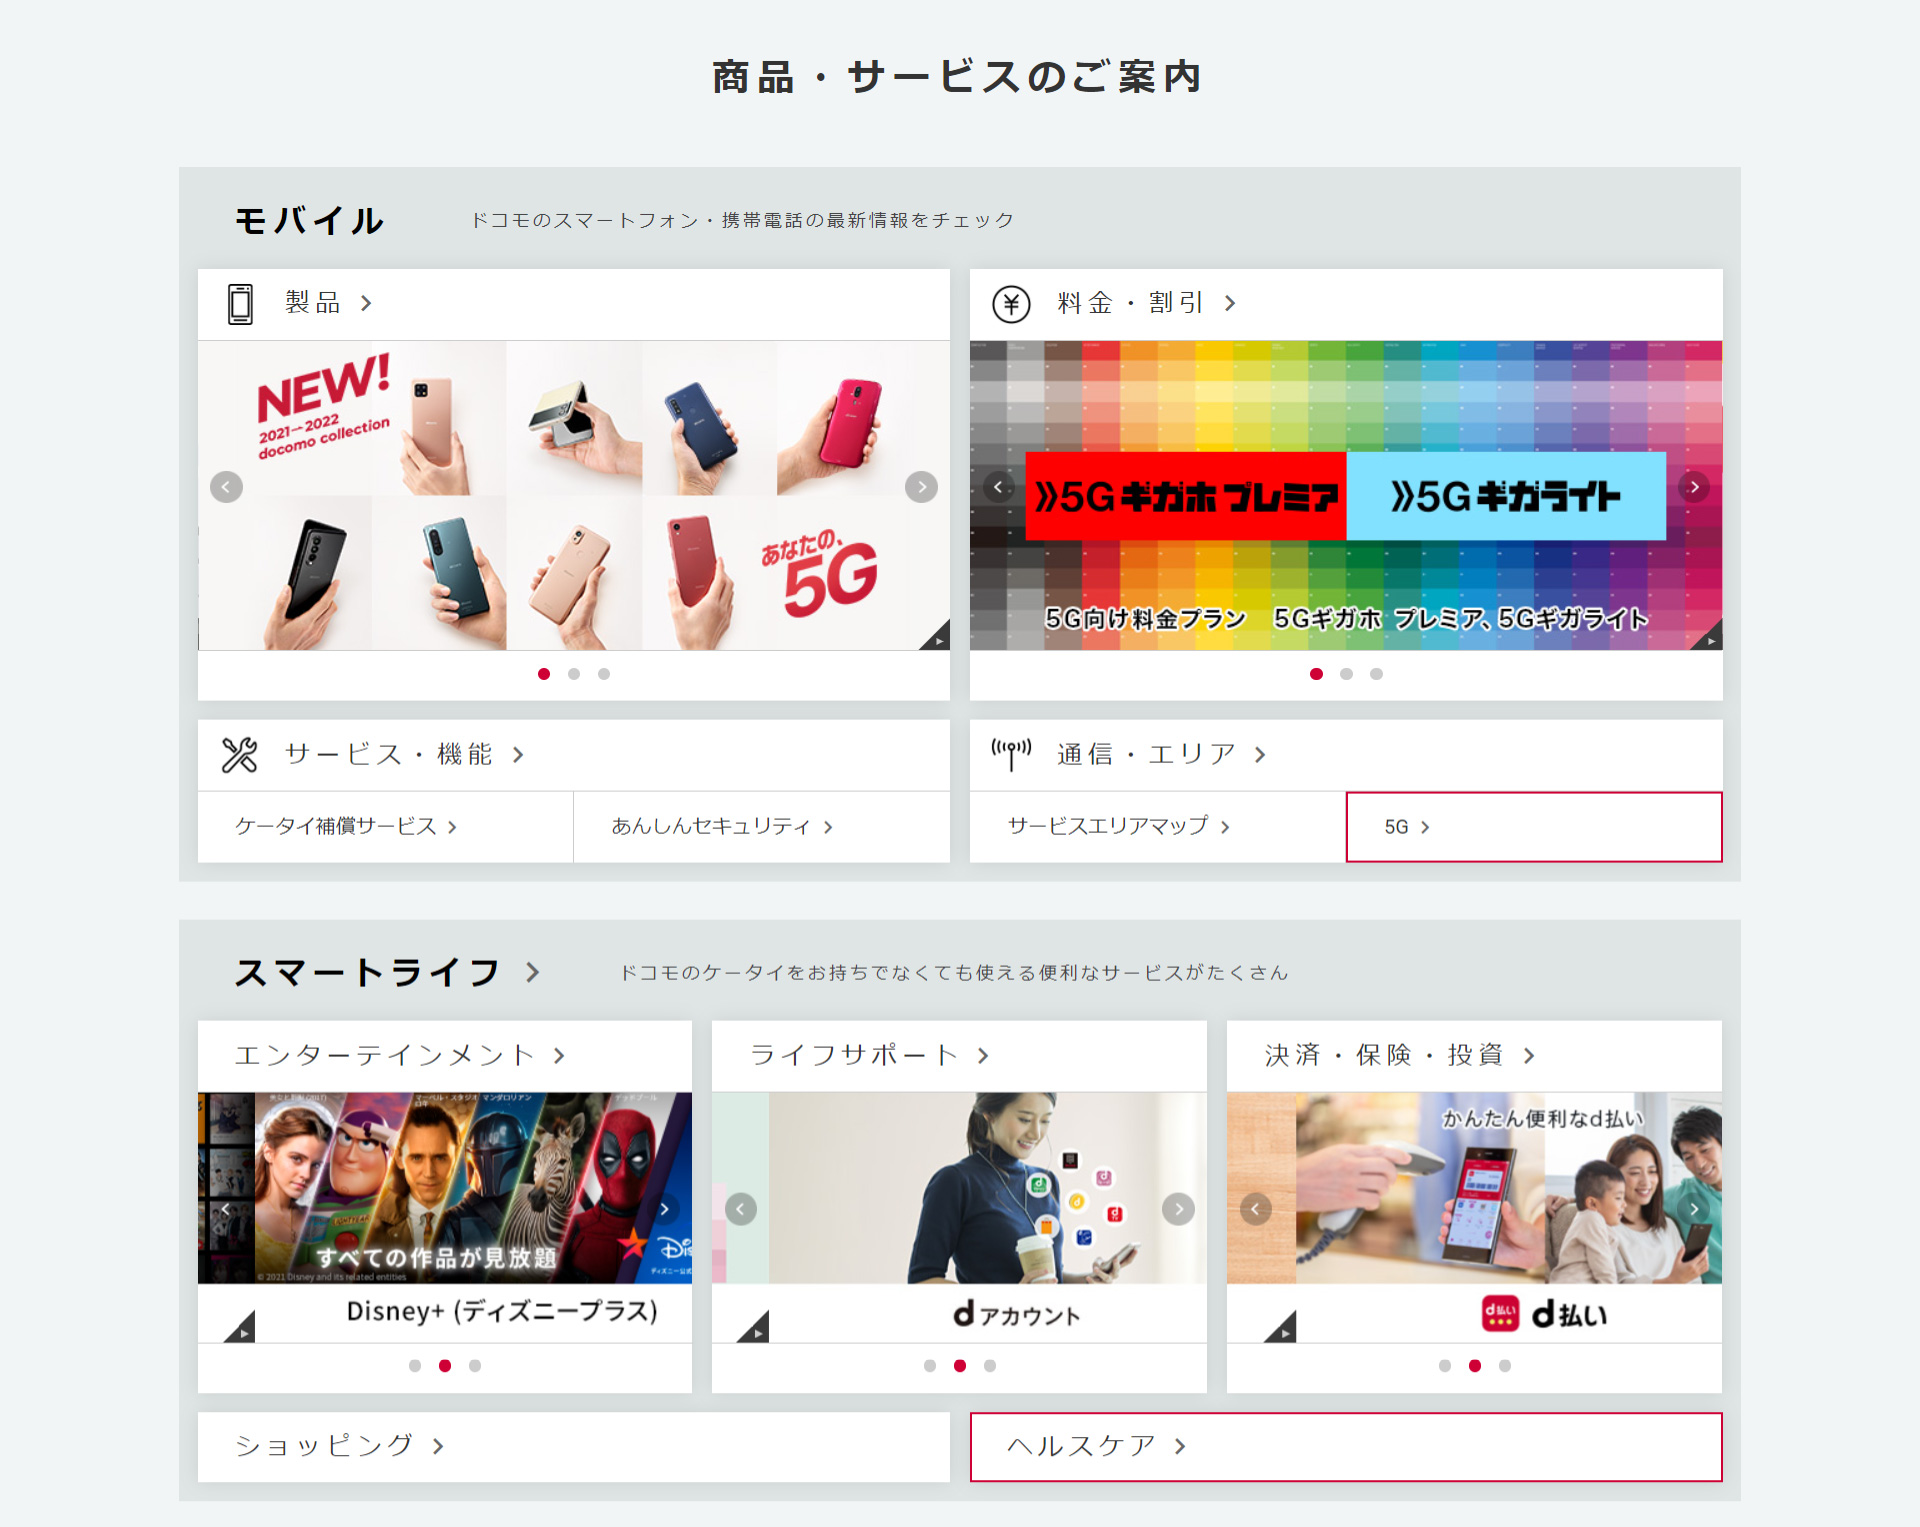Screen dimensions: 1920x1527
Task: Previous slide in the d払い carousel
Action: click(1255, 1209)
